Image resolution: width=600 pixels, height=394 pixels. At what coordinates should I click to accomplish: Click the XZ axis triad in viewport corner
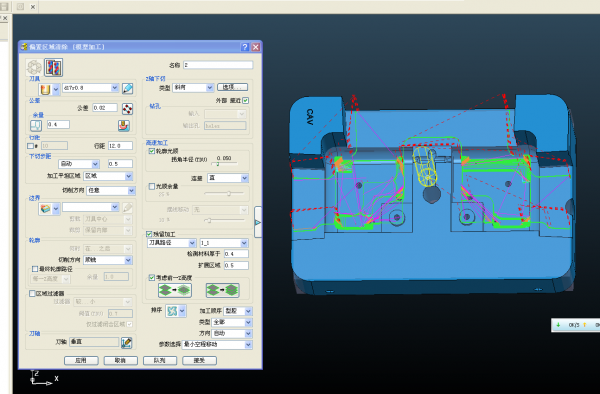[44, 378]
